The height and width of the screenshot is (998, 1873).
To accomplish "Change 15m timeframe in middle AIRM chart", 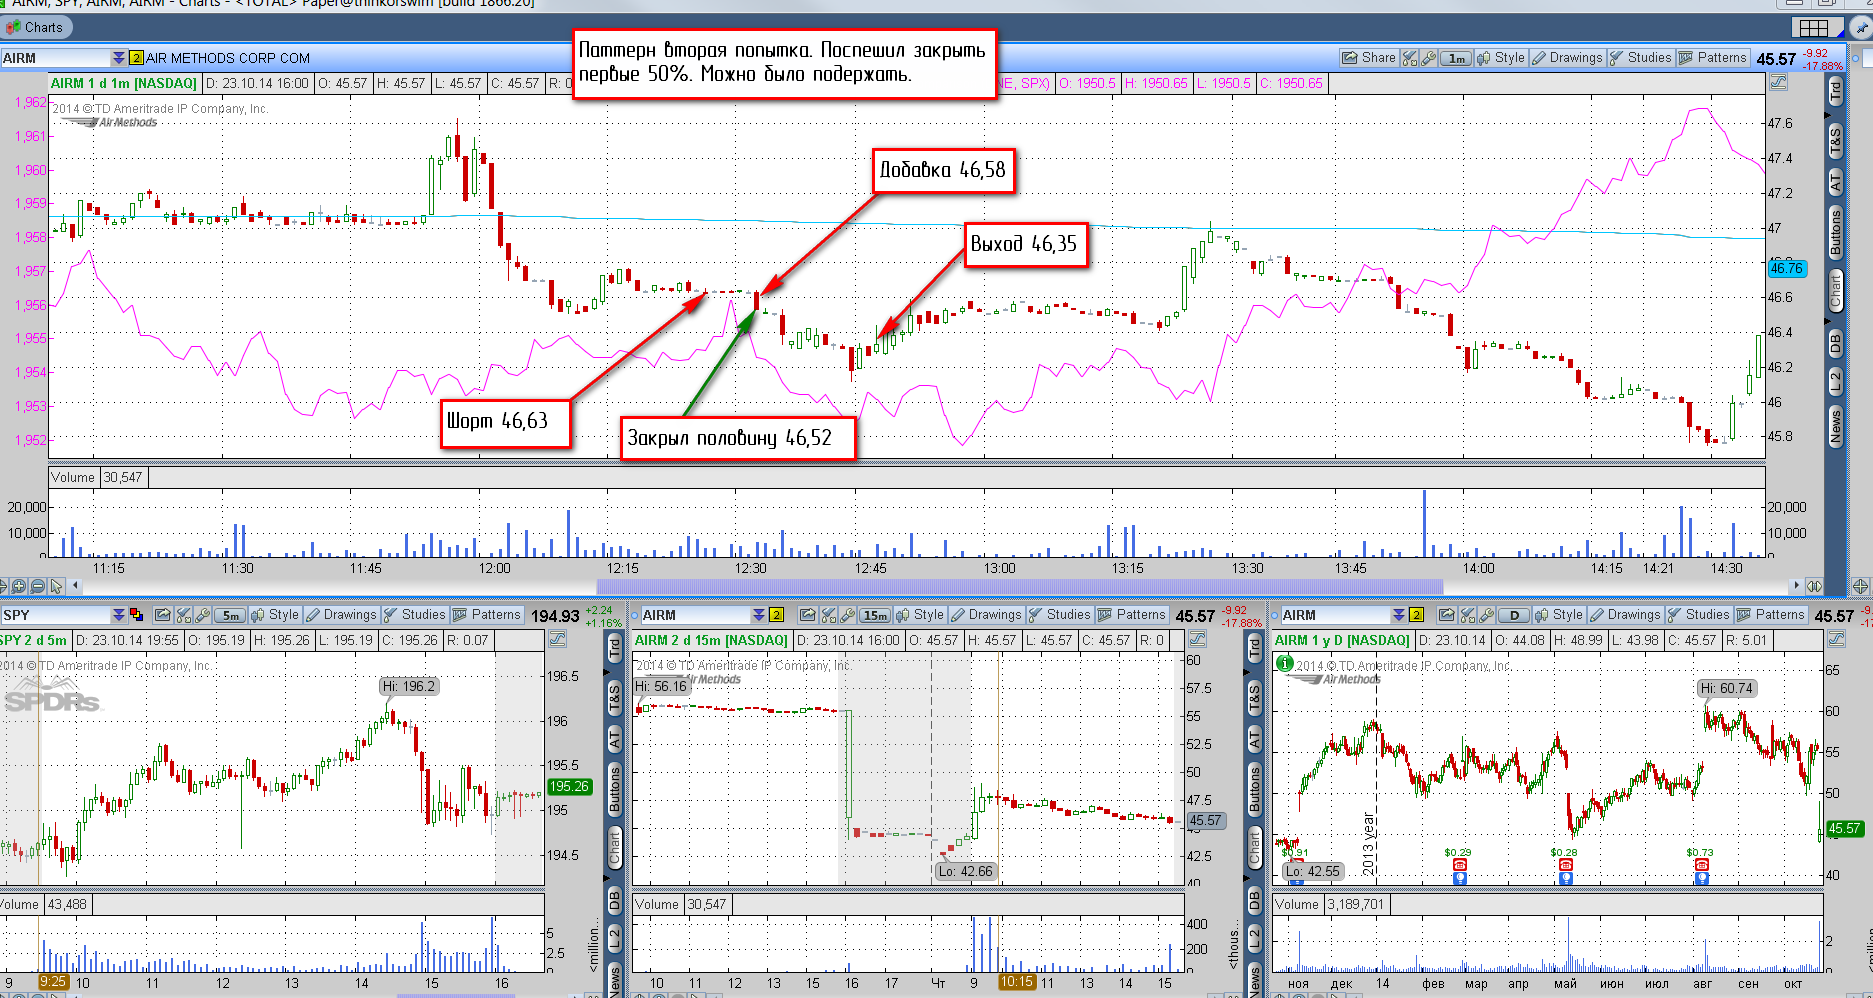I will (x=875, y=615).
